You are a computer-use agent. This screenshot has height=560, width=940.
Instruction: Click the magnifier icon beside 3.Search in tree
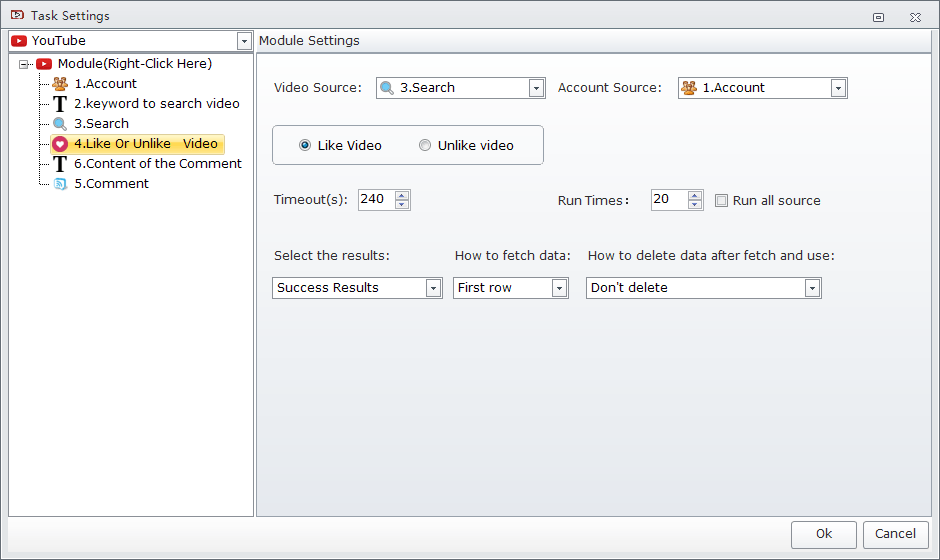[60, 124]
